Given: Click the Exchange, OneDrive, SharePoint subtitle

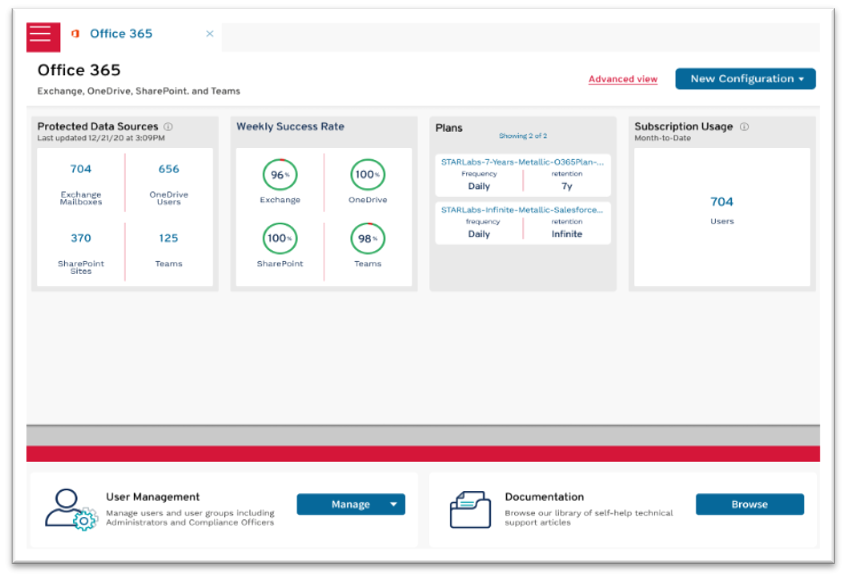Looking at the screenshot, I should coord(138,91).
